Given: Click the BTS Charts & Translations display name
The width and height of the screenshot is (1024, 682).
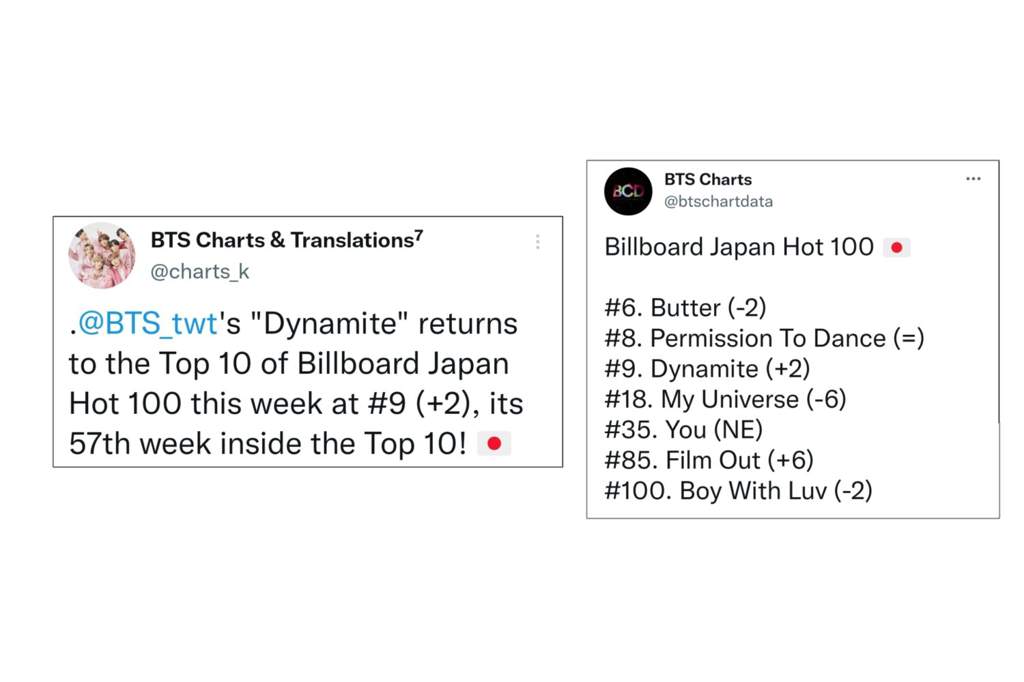Looking at the screenshot, I should tap(287, 240).
